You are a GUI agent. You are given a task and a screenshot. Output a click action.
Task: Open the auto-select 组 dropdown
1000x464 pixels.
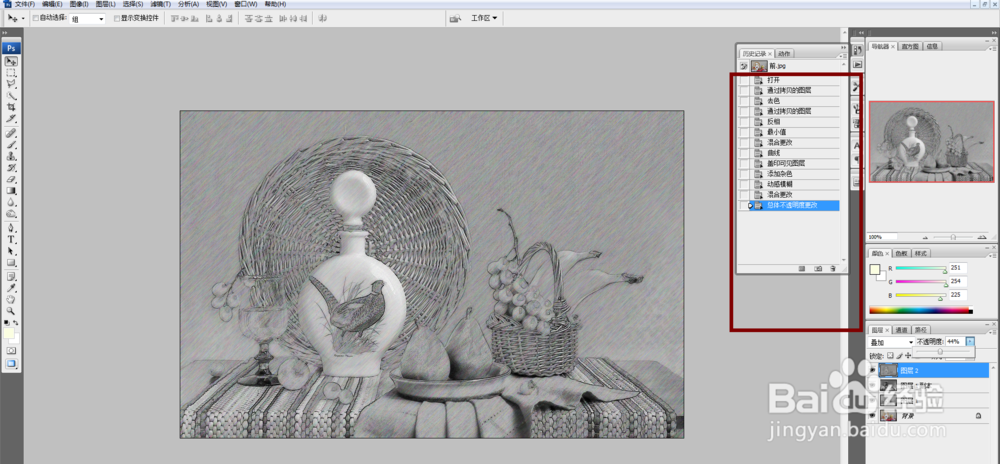click(x=87, y=19)
